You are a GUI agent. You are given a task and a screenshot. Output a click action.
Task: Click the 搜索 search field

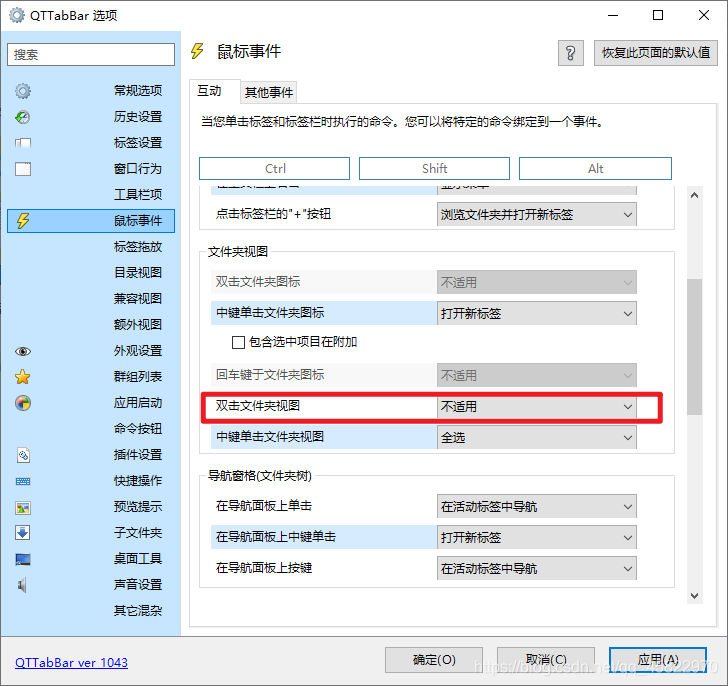point(91,55)
